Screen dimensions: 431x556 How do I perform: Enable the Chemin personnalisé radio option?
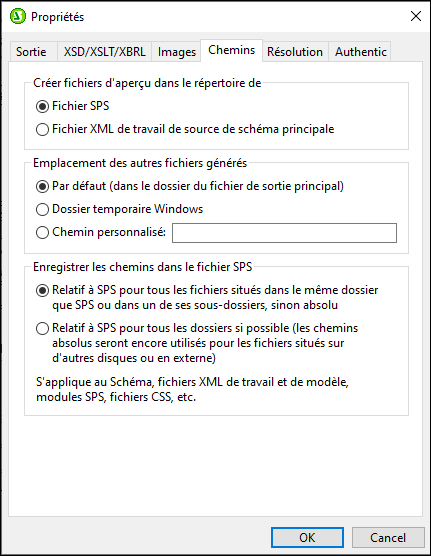point(42,232)
